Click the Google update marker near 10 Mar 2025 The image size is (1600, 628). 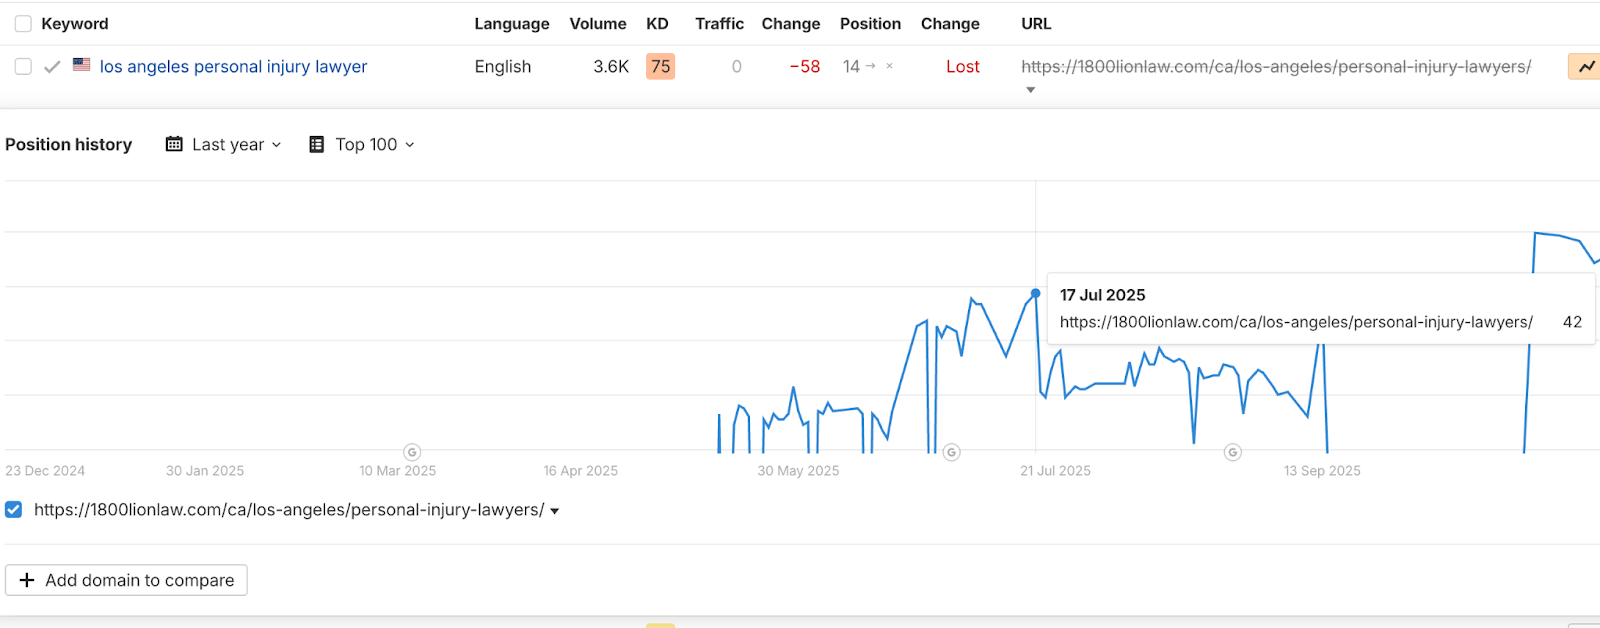pyautogui.click(x=412, y=452)
